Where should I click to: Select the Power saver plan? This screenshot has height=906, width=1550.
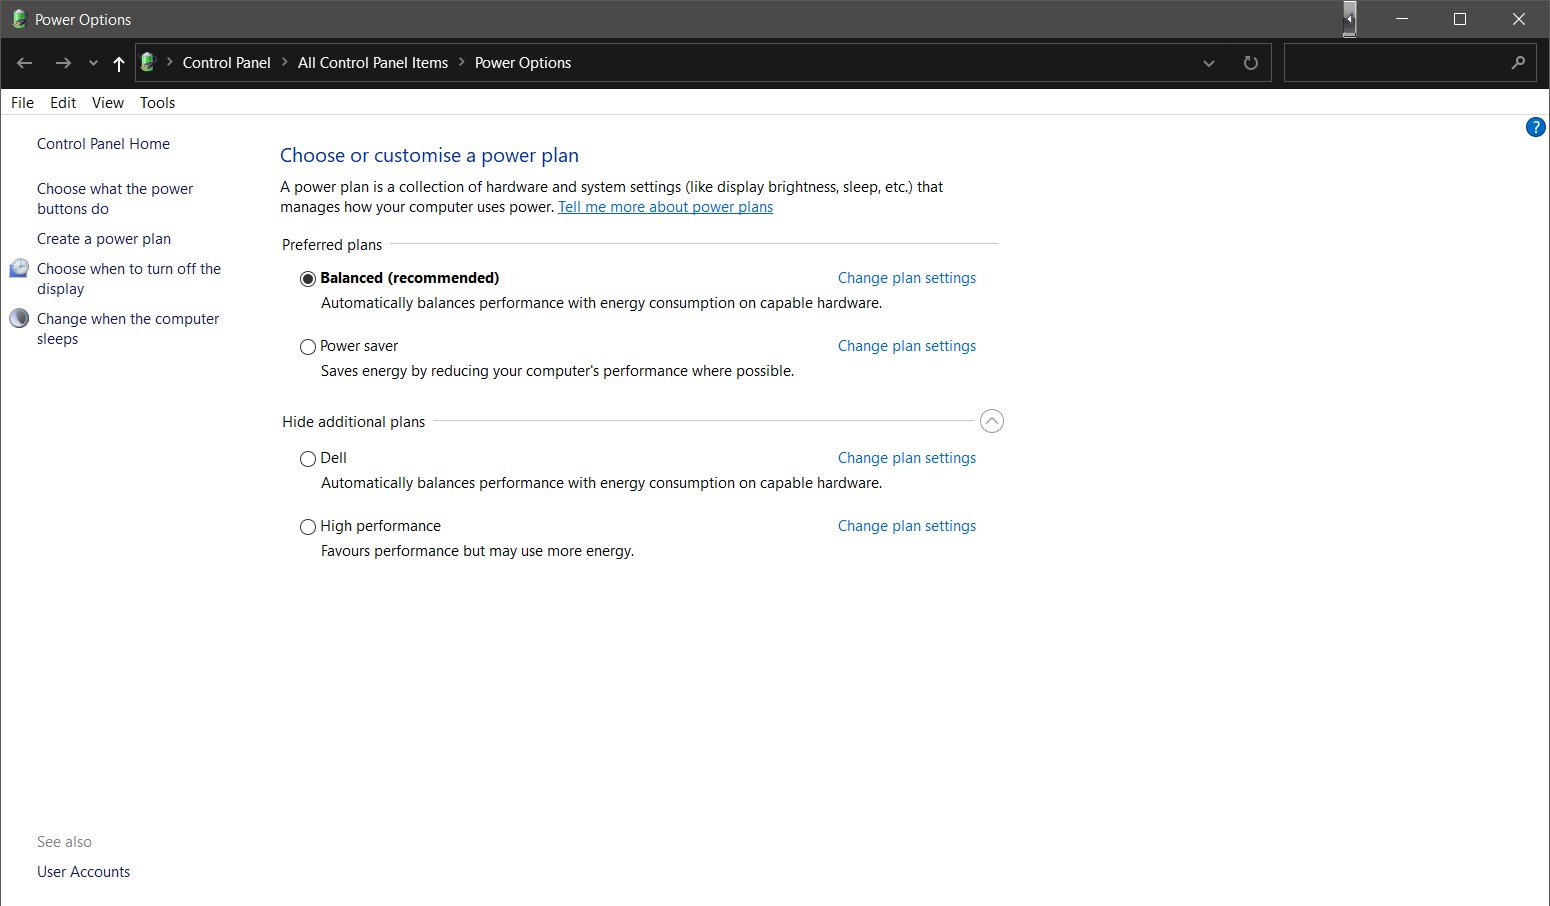(308, 347)
